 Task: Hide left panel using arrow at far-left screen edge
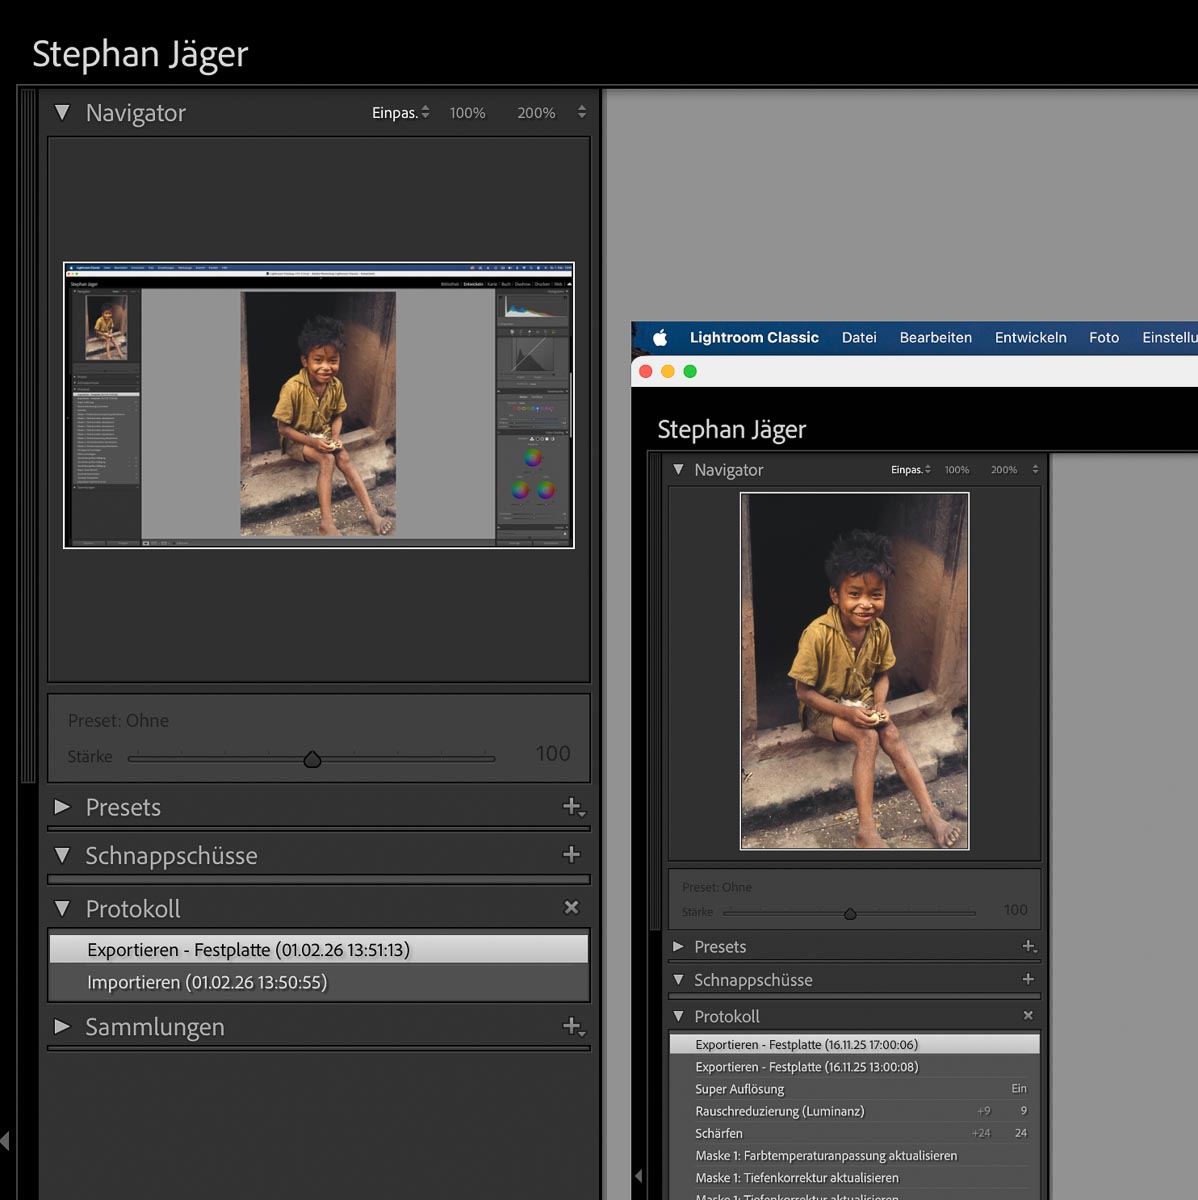pyautogui.click(x=6, y=1140)
